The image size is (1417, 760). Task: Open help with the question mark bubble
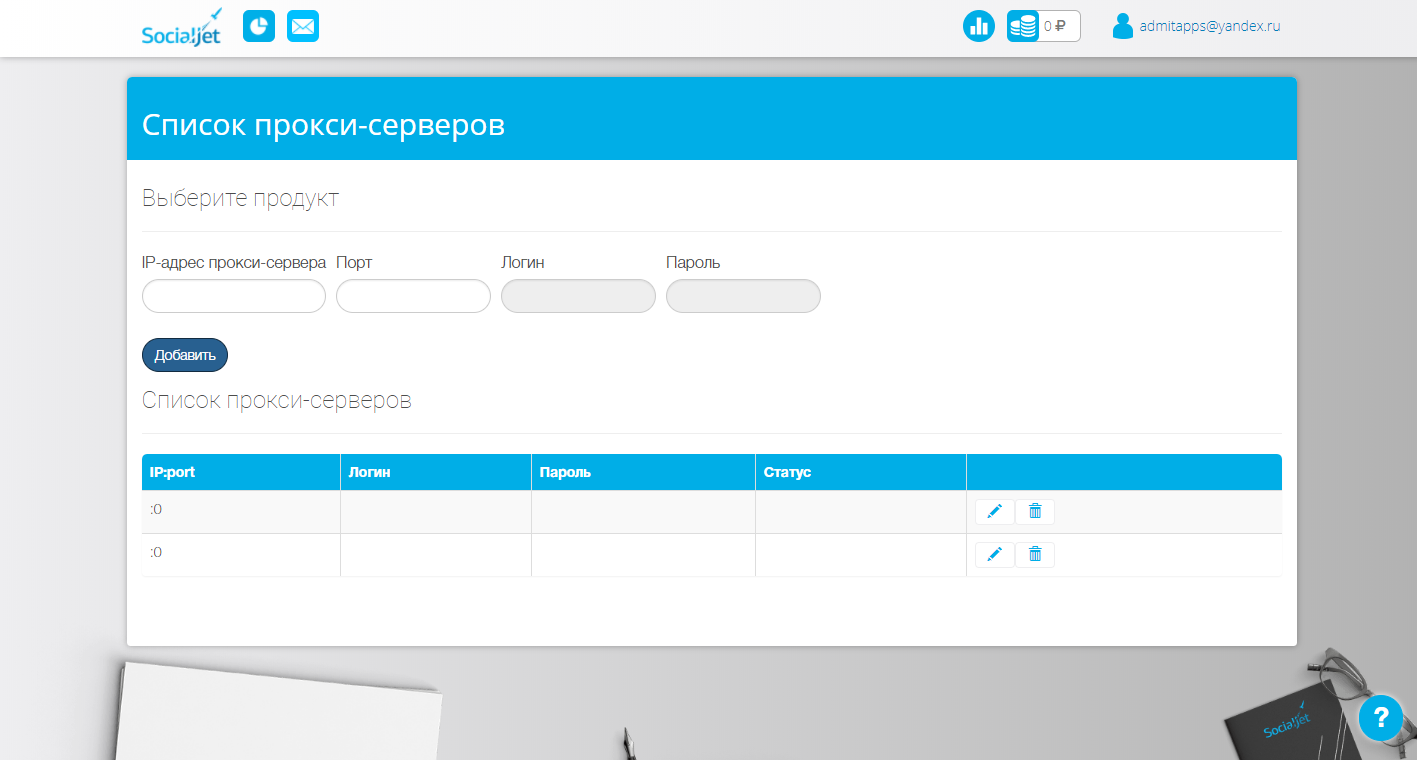(x=1380, y=718)
